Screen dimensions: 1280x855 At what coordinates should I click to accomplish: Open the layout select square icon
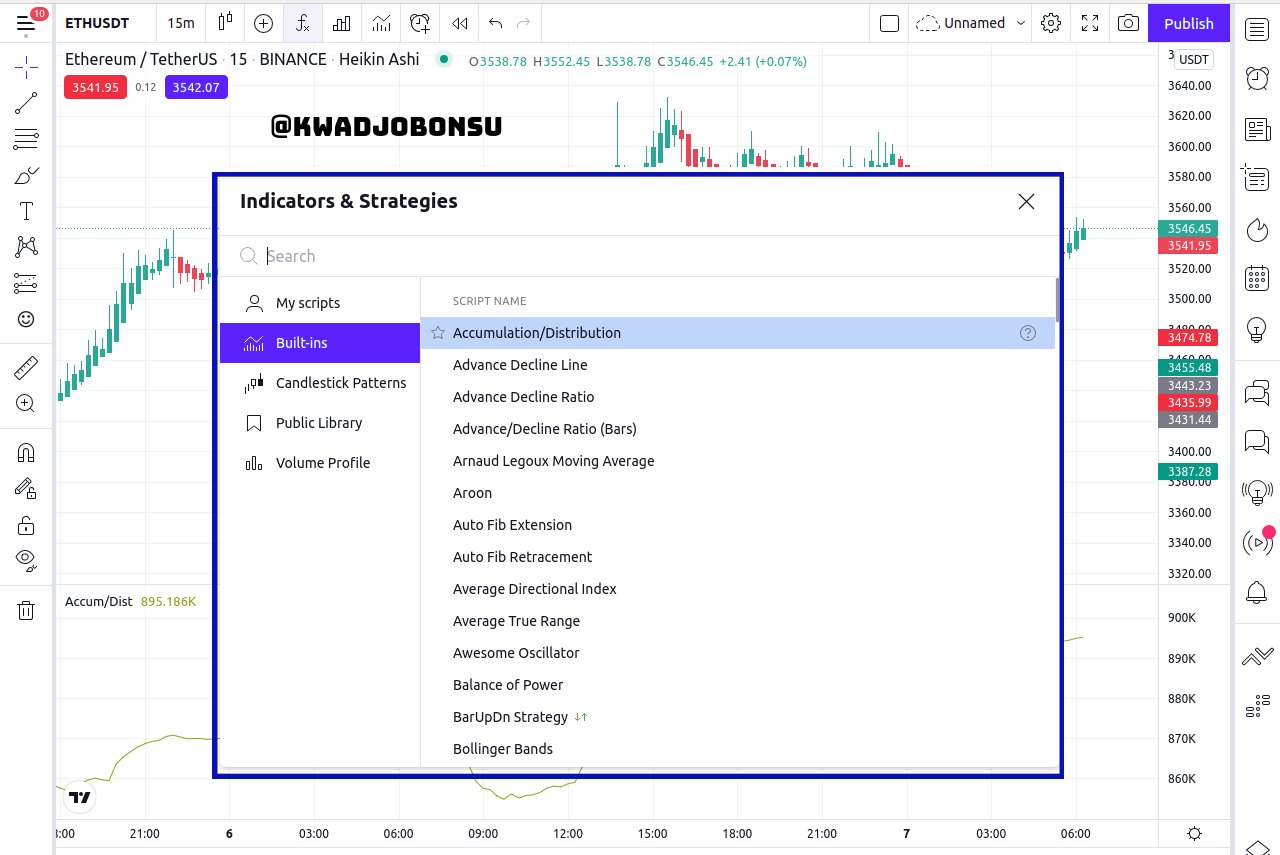tap(889, 22)
